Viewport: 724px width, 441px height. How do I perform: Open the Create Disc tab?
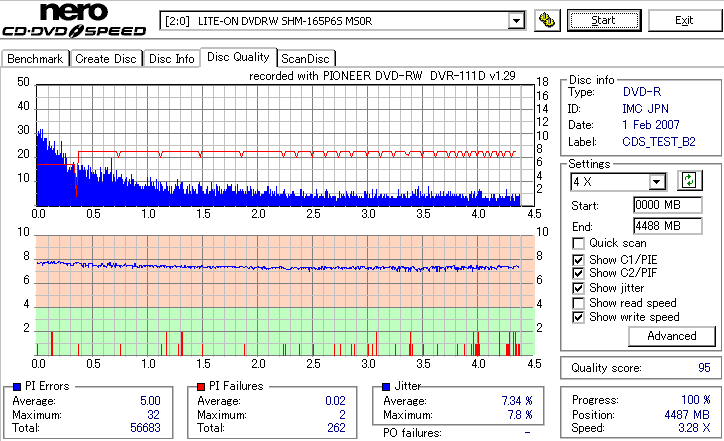click(106, 59)
